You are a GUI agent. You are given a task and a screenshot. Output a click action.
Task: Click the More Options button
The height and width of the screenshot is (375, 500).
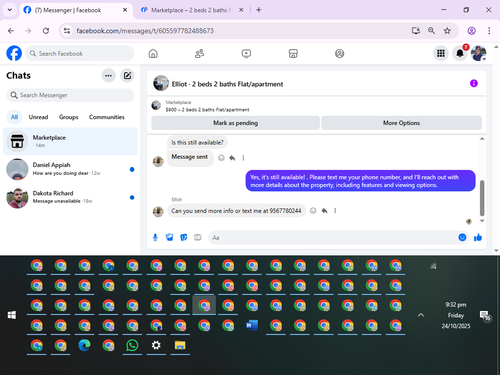point(401,123)
